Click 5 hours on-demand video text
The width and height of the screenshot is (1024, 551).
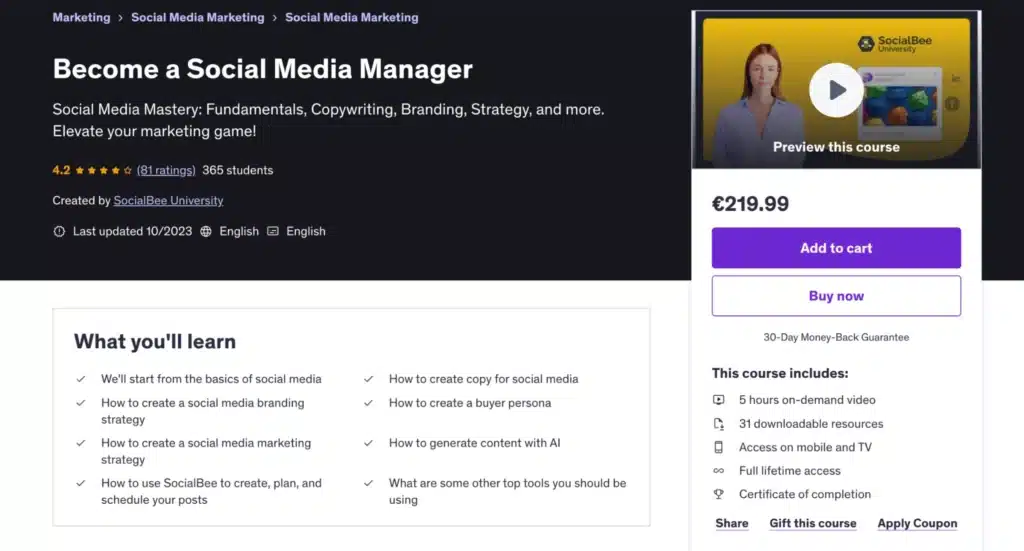pyautogui.click(x=807, y=400)
